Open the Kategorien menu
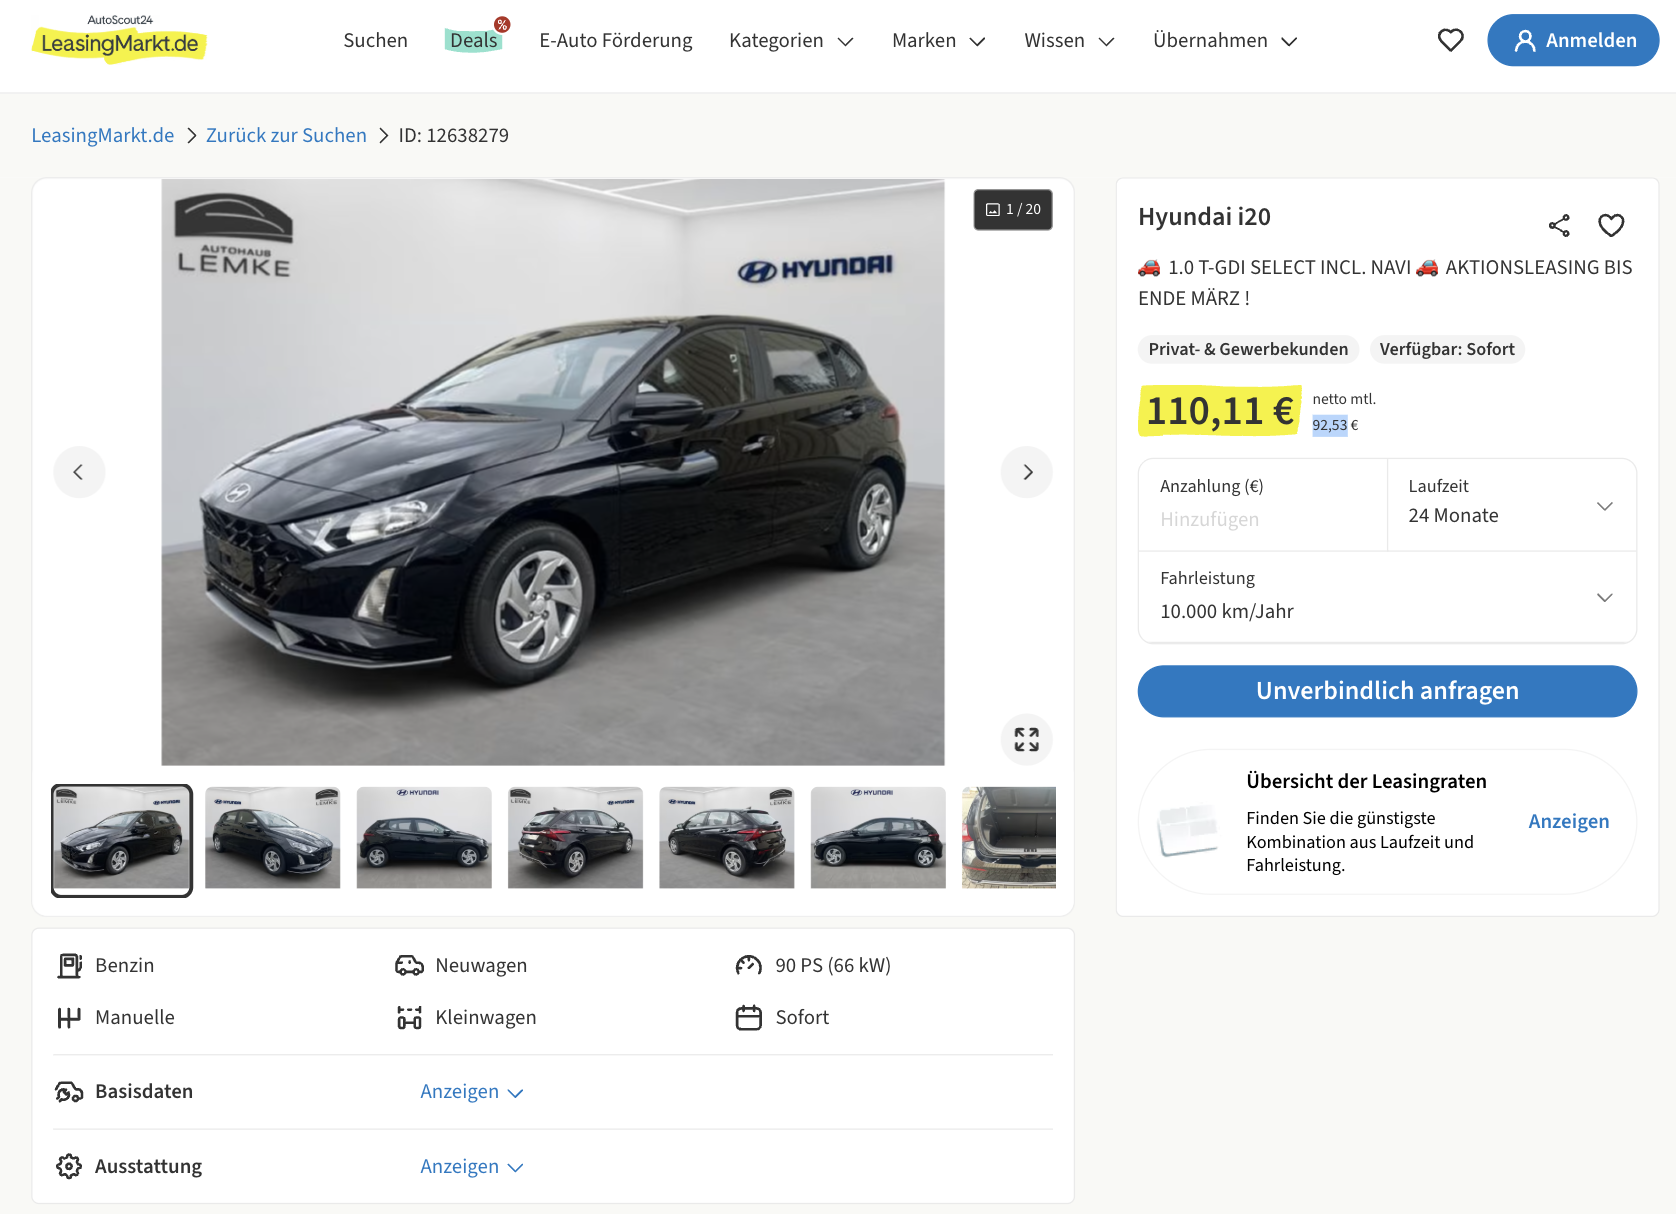 tap(790, 41)
